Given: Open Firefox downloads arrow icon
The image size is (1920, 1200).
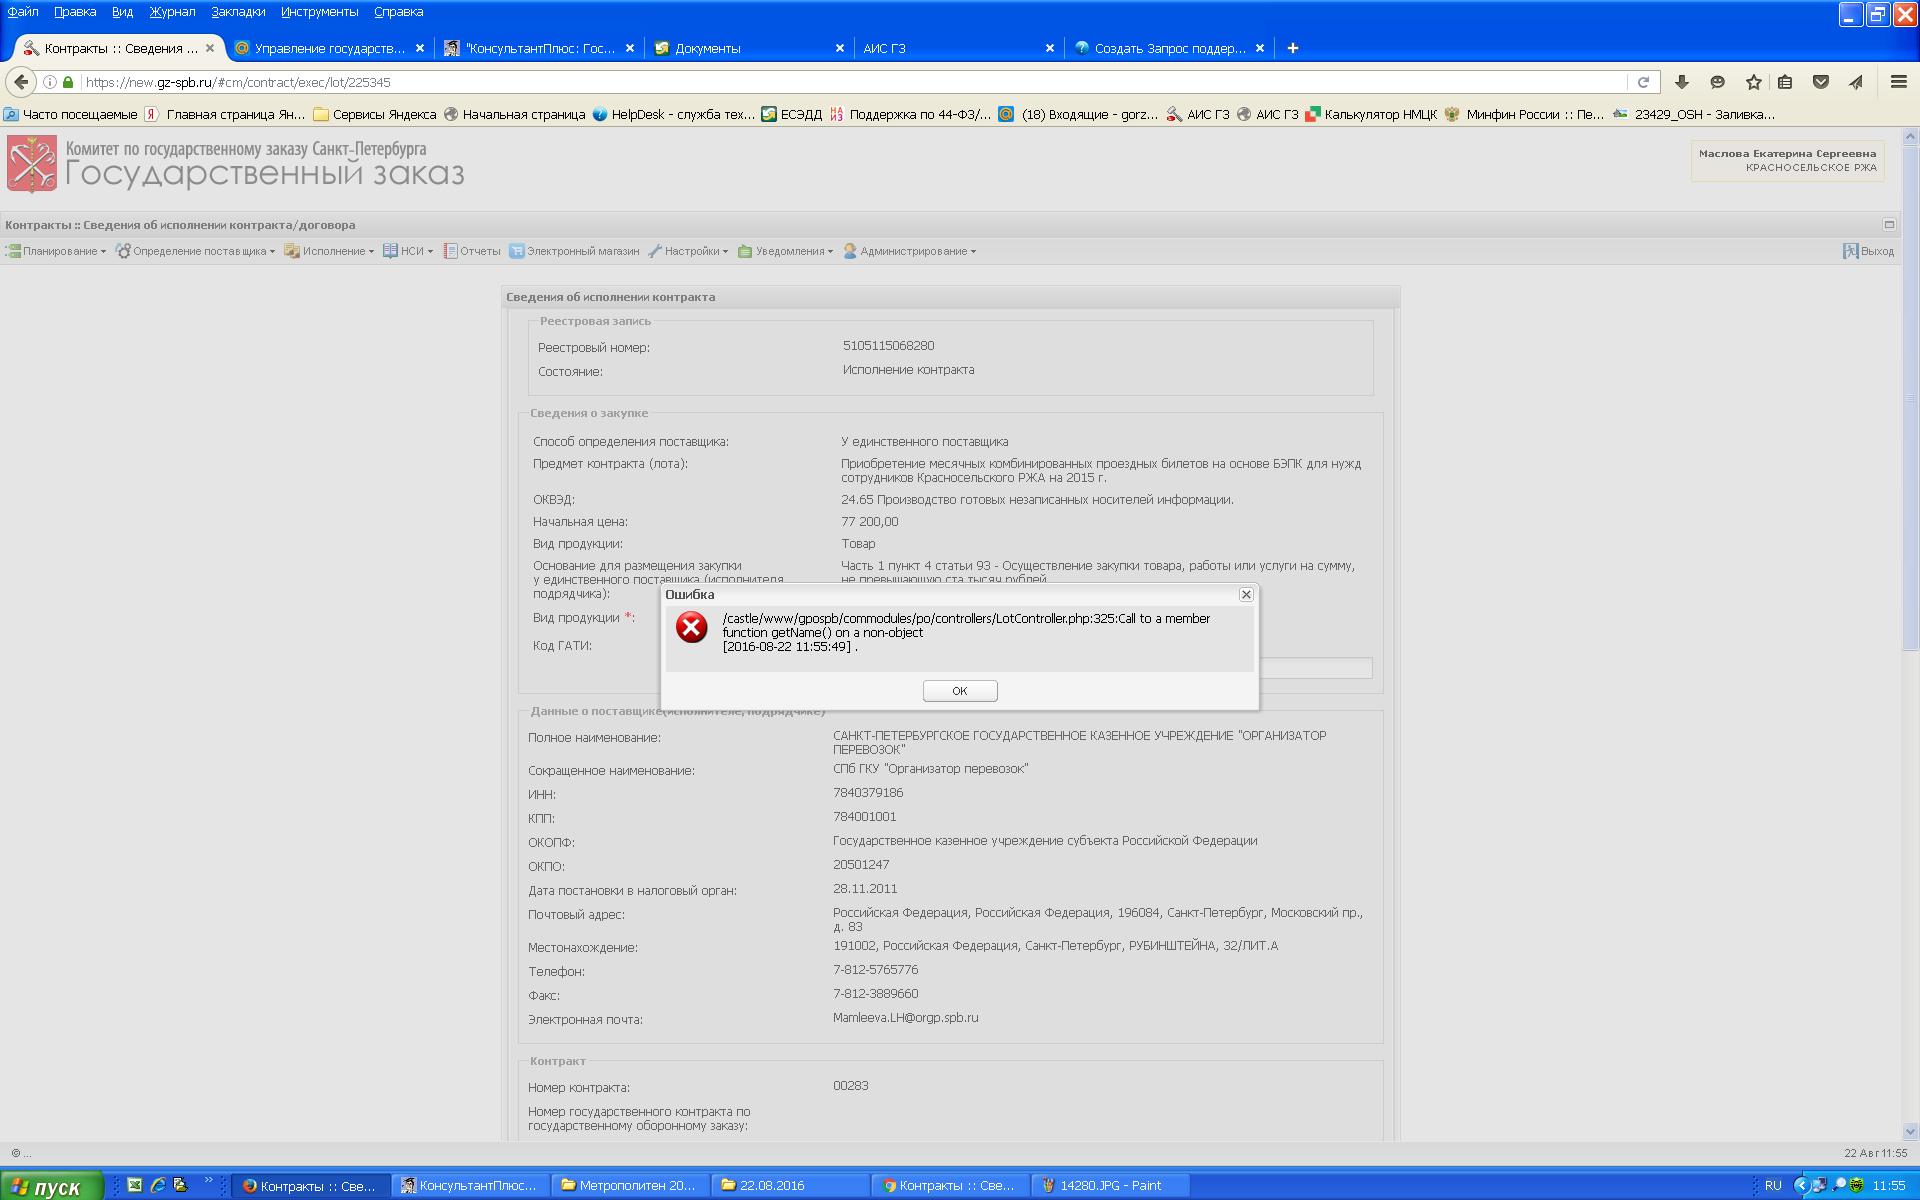Looking at the screenshot, I should point(1681,82).
